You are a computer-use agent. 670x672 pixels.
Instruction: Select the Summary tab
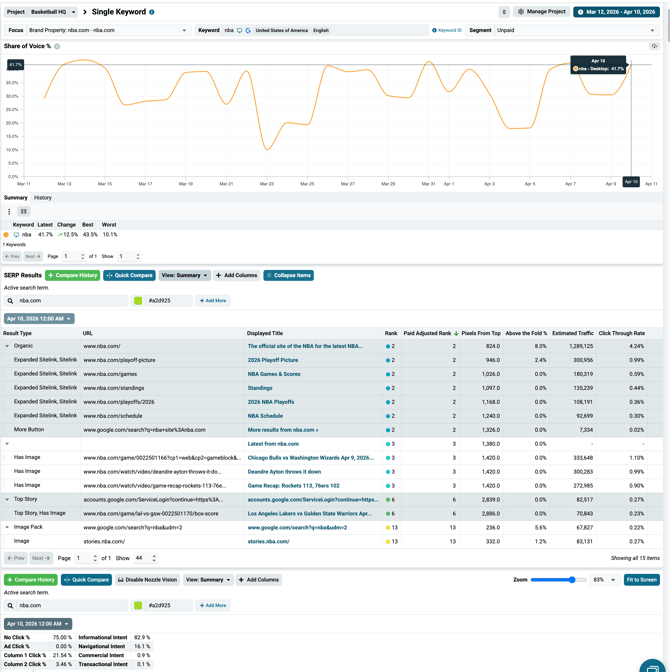pos(15,198)
